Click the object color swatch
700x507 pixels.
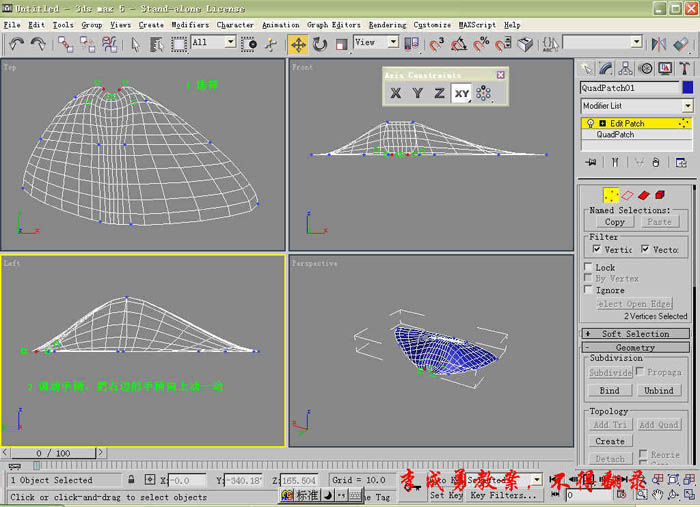tap(688, 87)
